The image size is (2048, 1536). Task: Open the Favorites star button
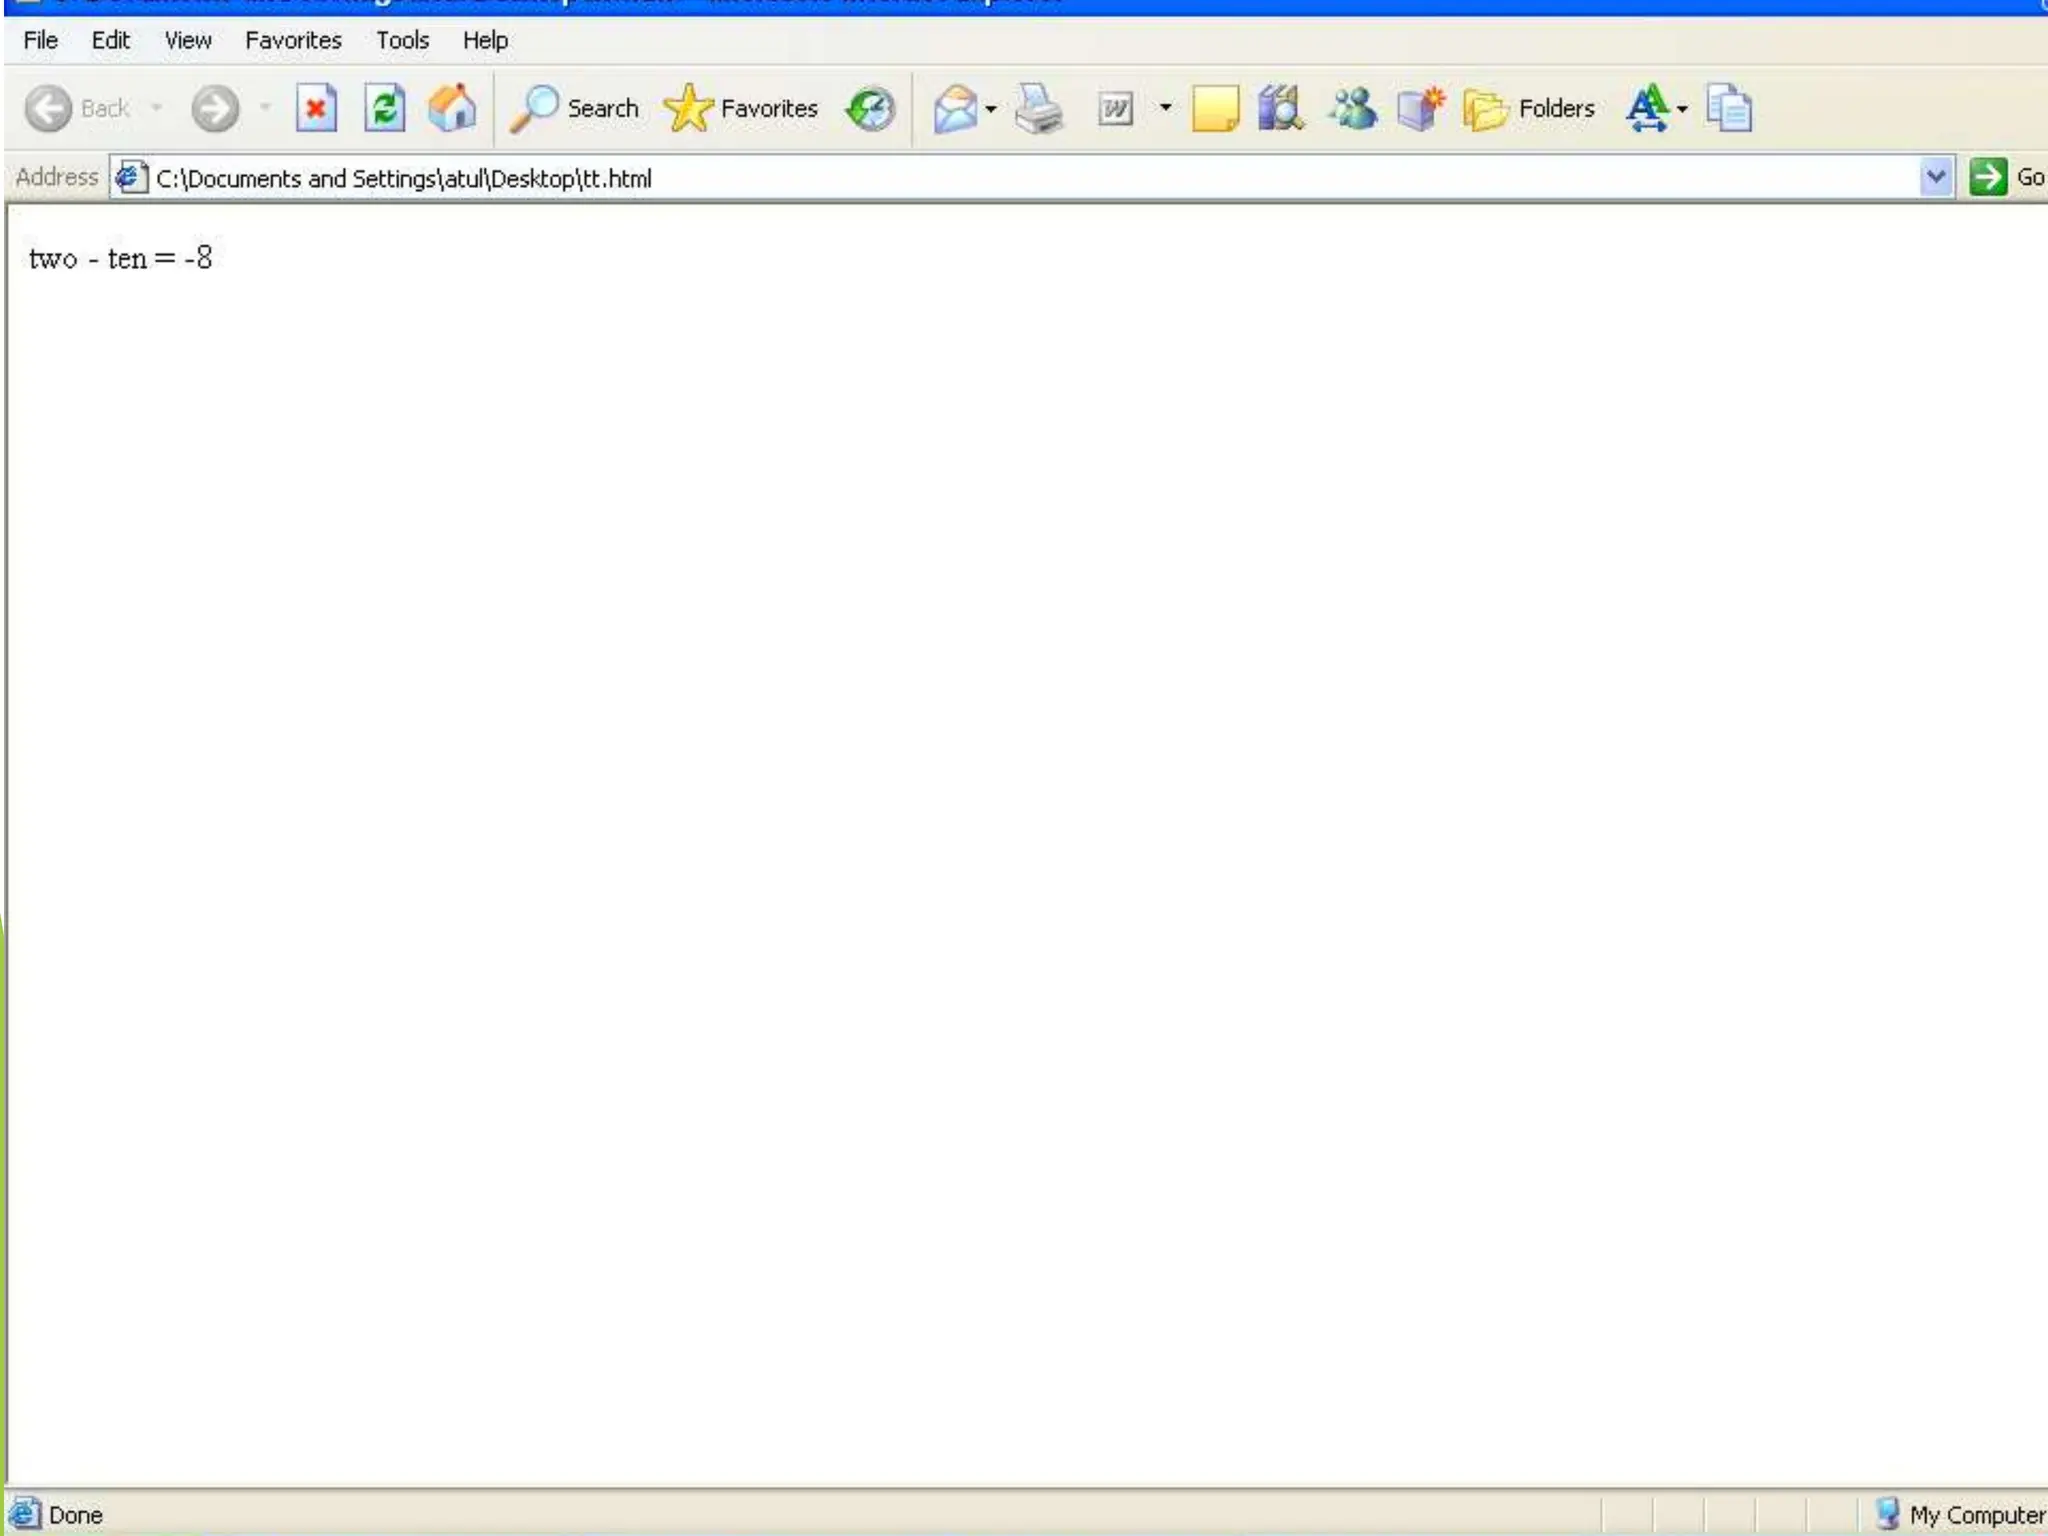point(741,108)
